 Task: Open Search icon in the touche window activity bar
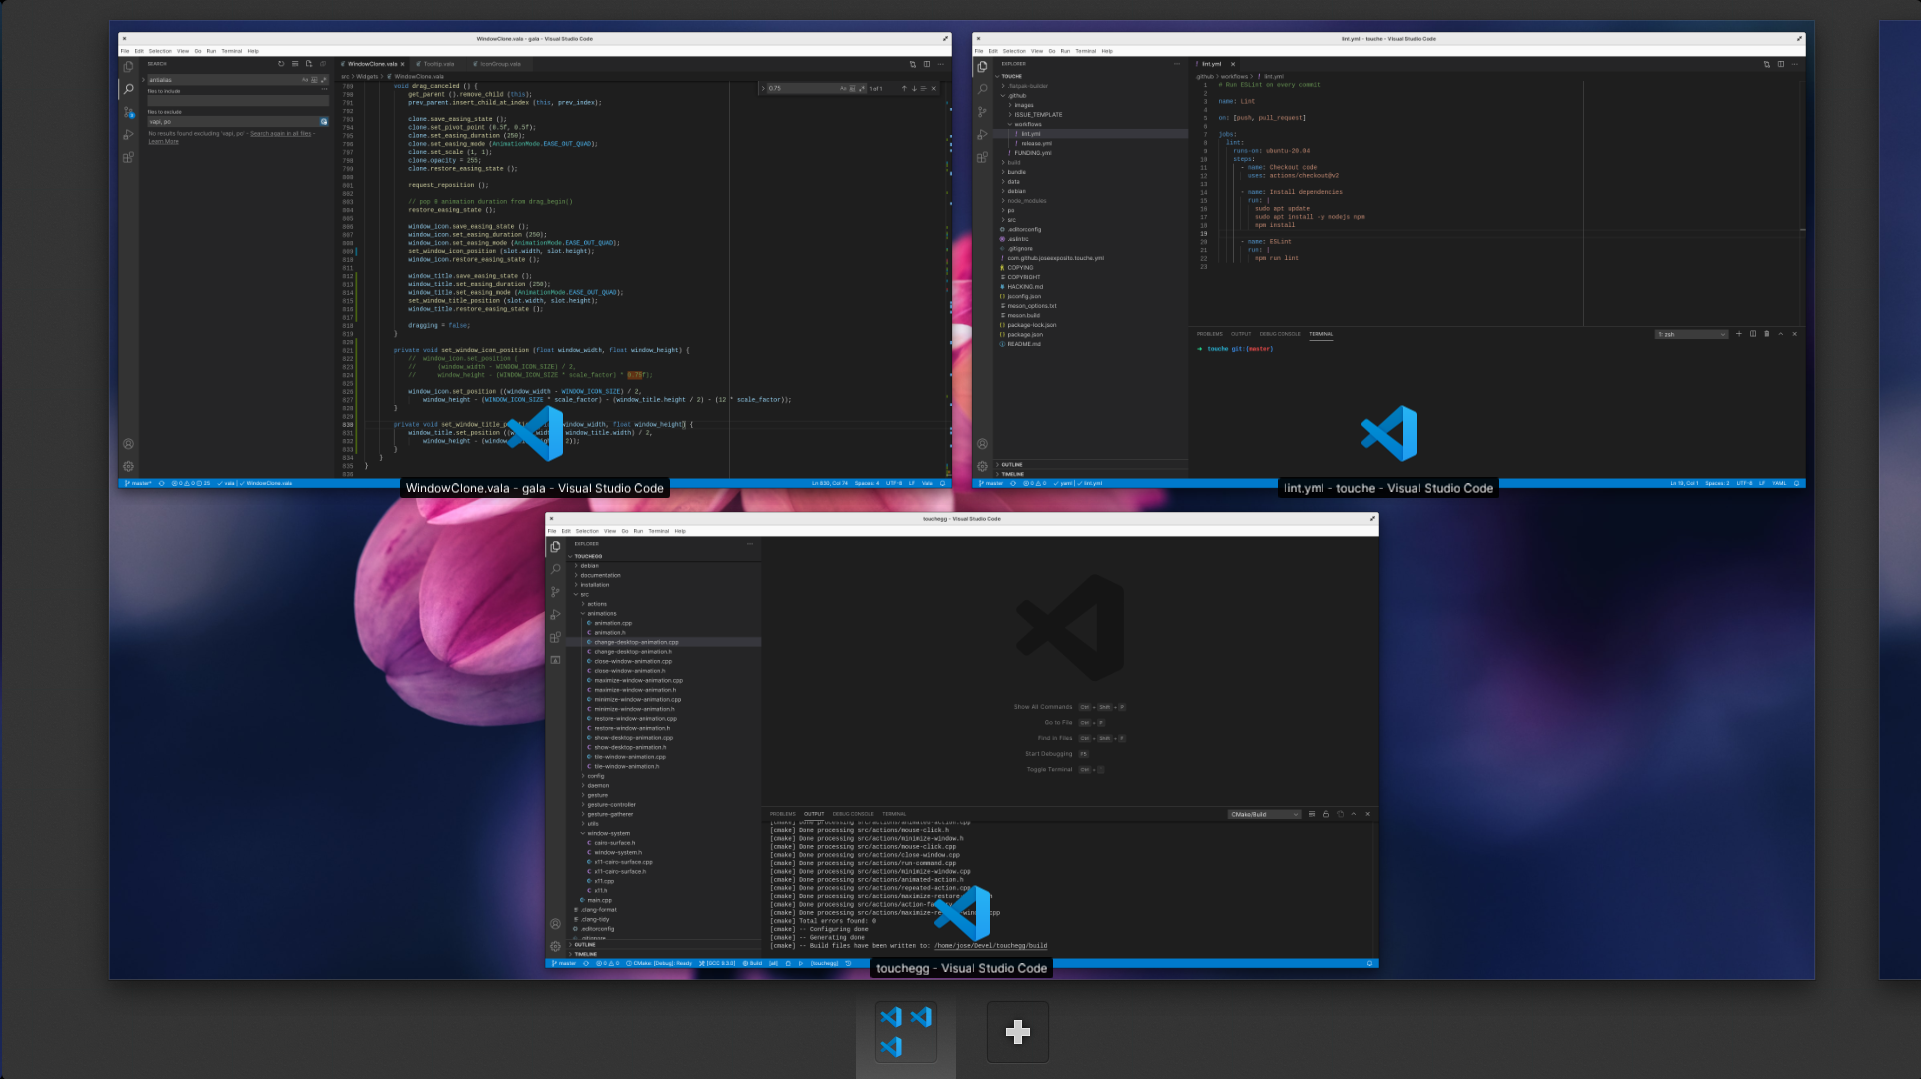click(982, 89)
